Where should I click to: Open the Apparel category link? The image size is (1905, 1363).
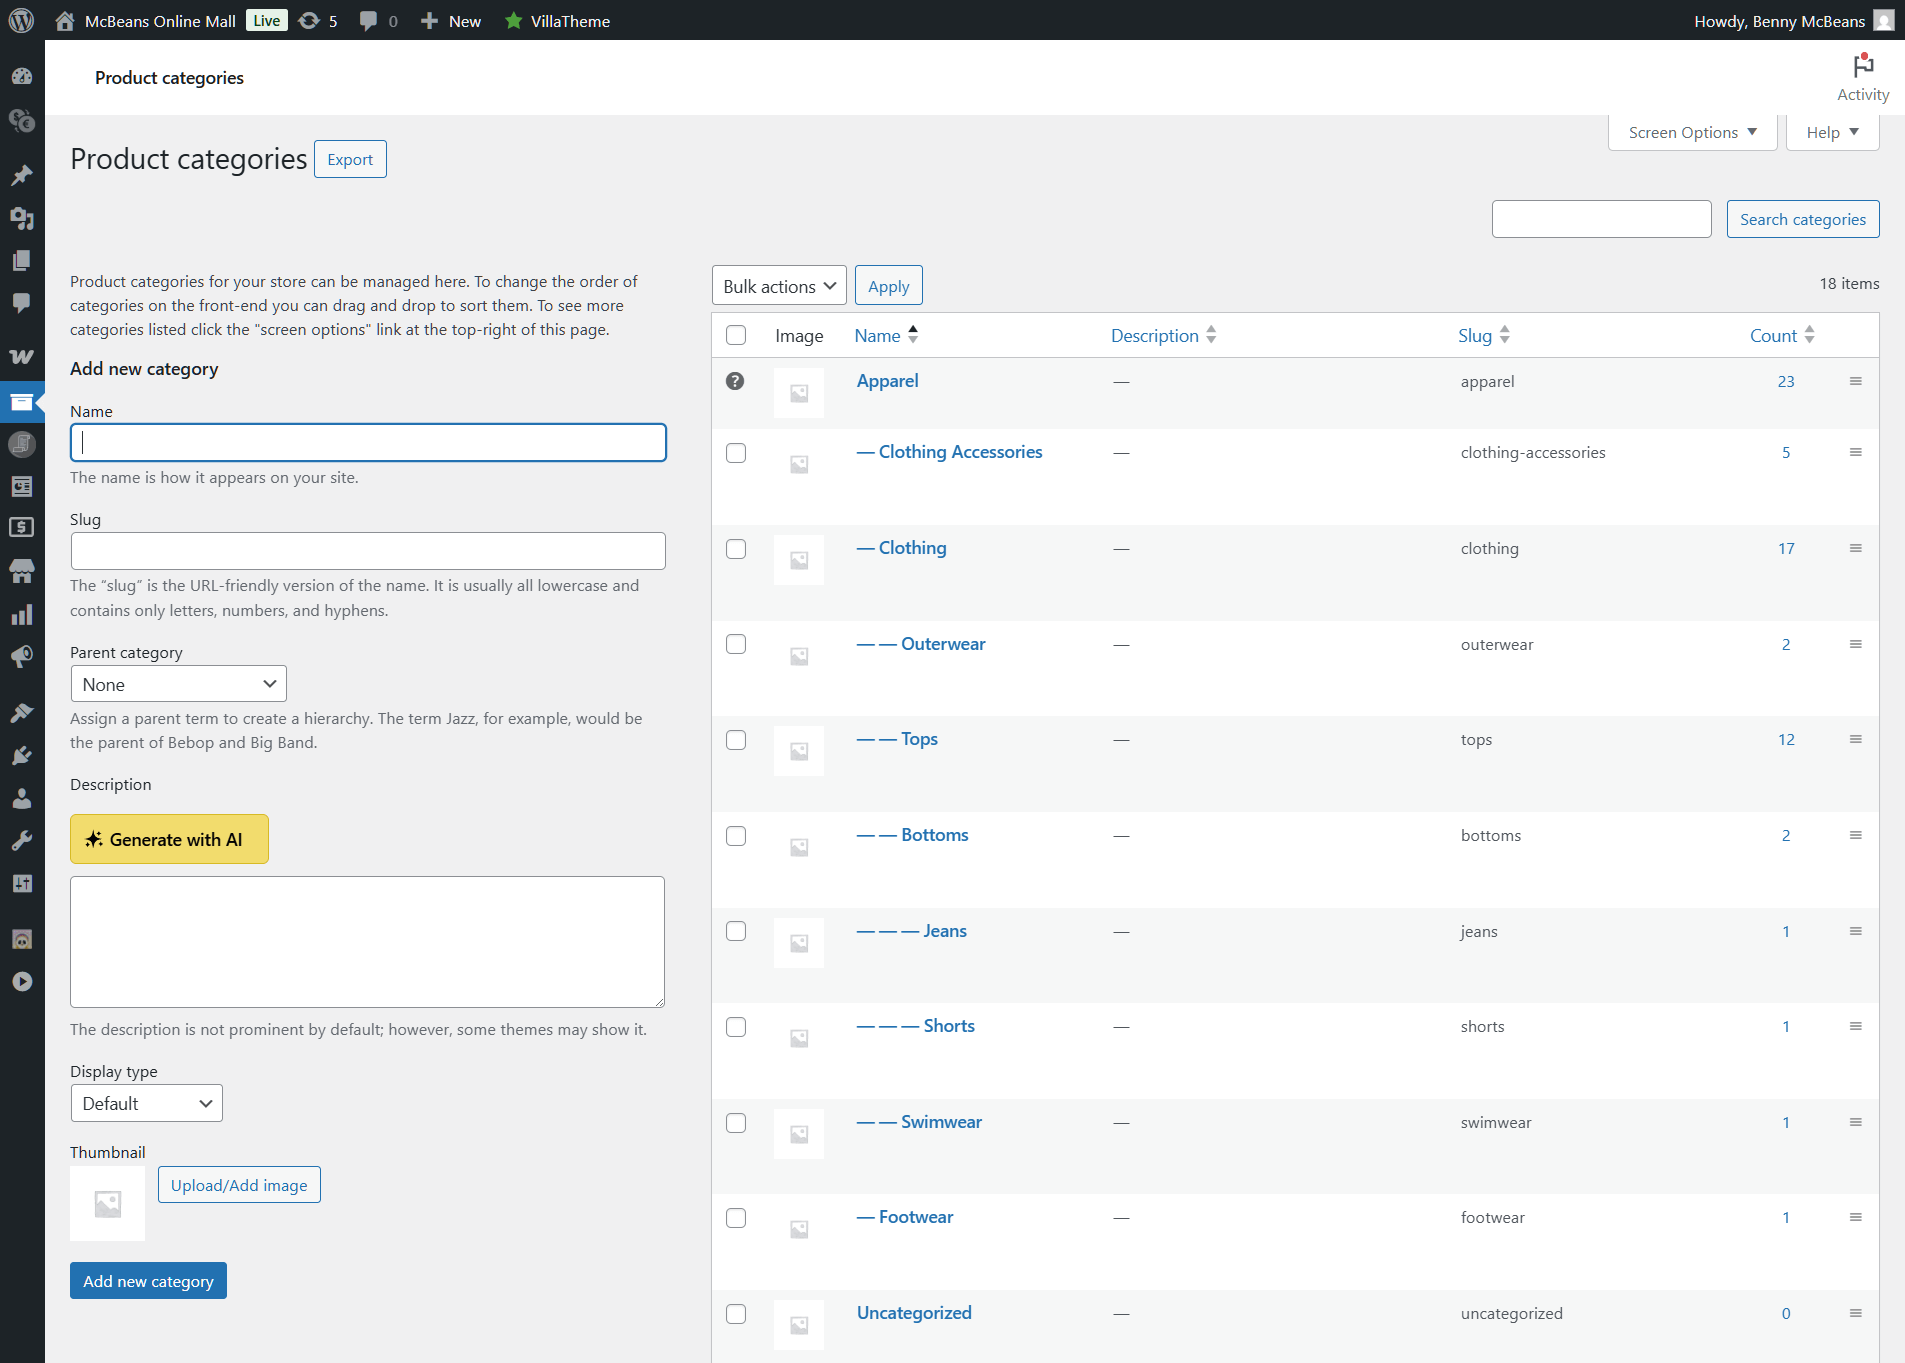pyautogui.click(x=887, y=381)
